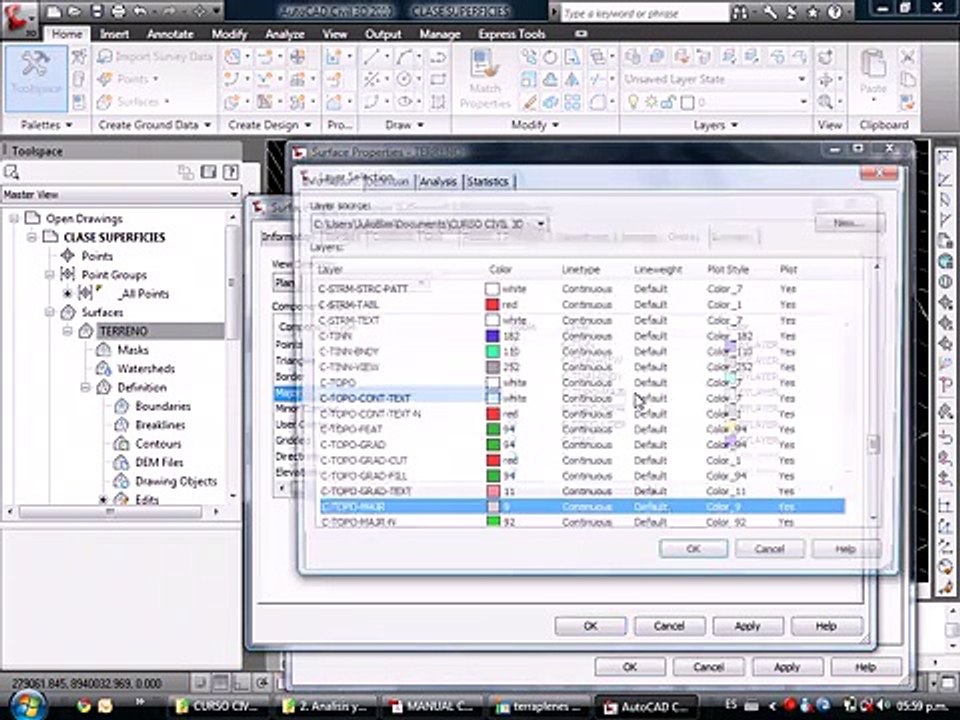The height and width of the screenshot is (720, 960).
Task: Click the layer lightbulb on/off icon
Action: [634, 102]
